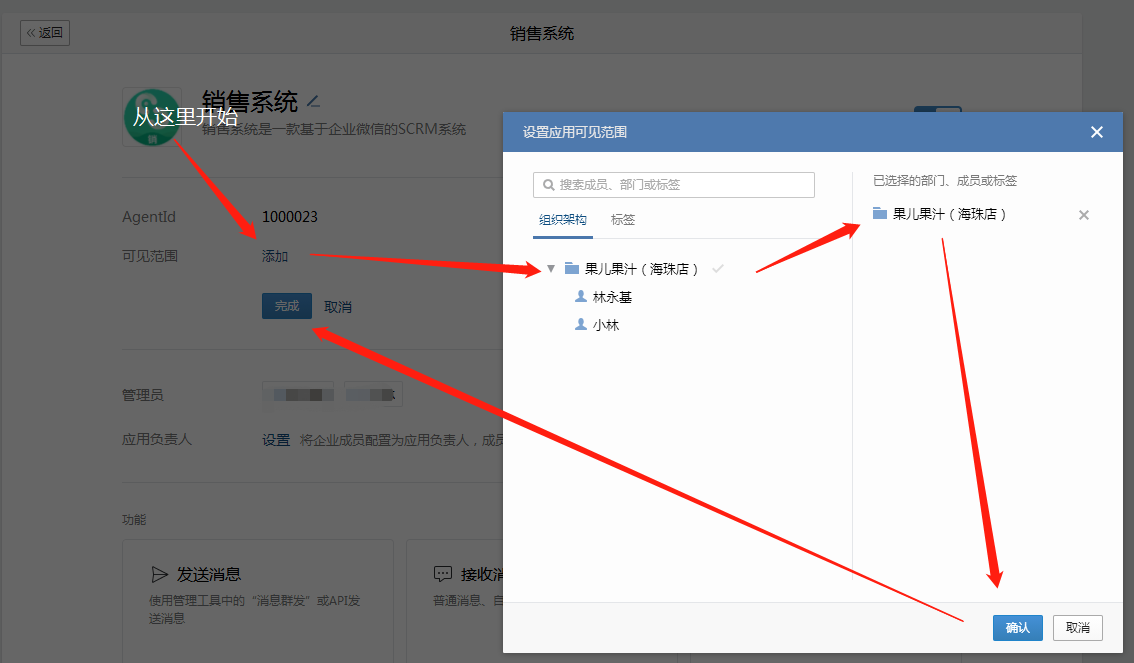Image resolution: width=1134 pixels, height=663 pixels.
Task: Click selected 果儿果汁（海珠店）in right panel
Action: pyautogui.click(x=949, y=214)
